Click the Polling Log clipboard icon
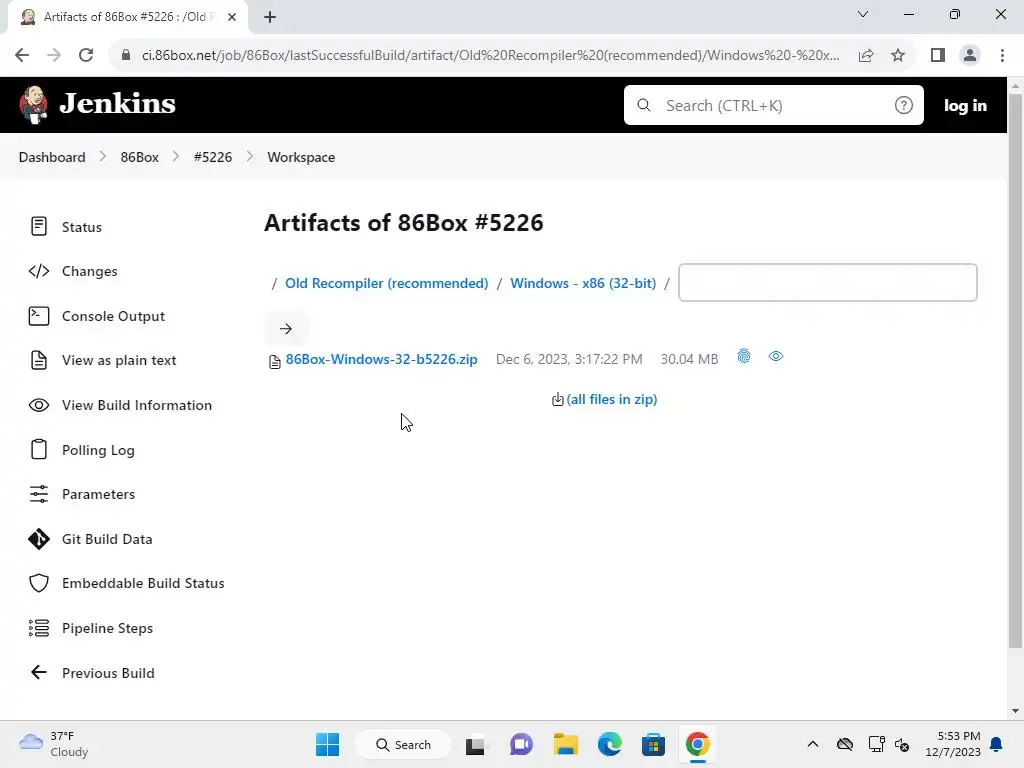Viewport: 1024px width, 768px height. click(x=39, y=449)
